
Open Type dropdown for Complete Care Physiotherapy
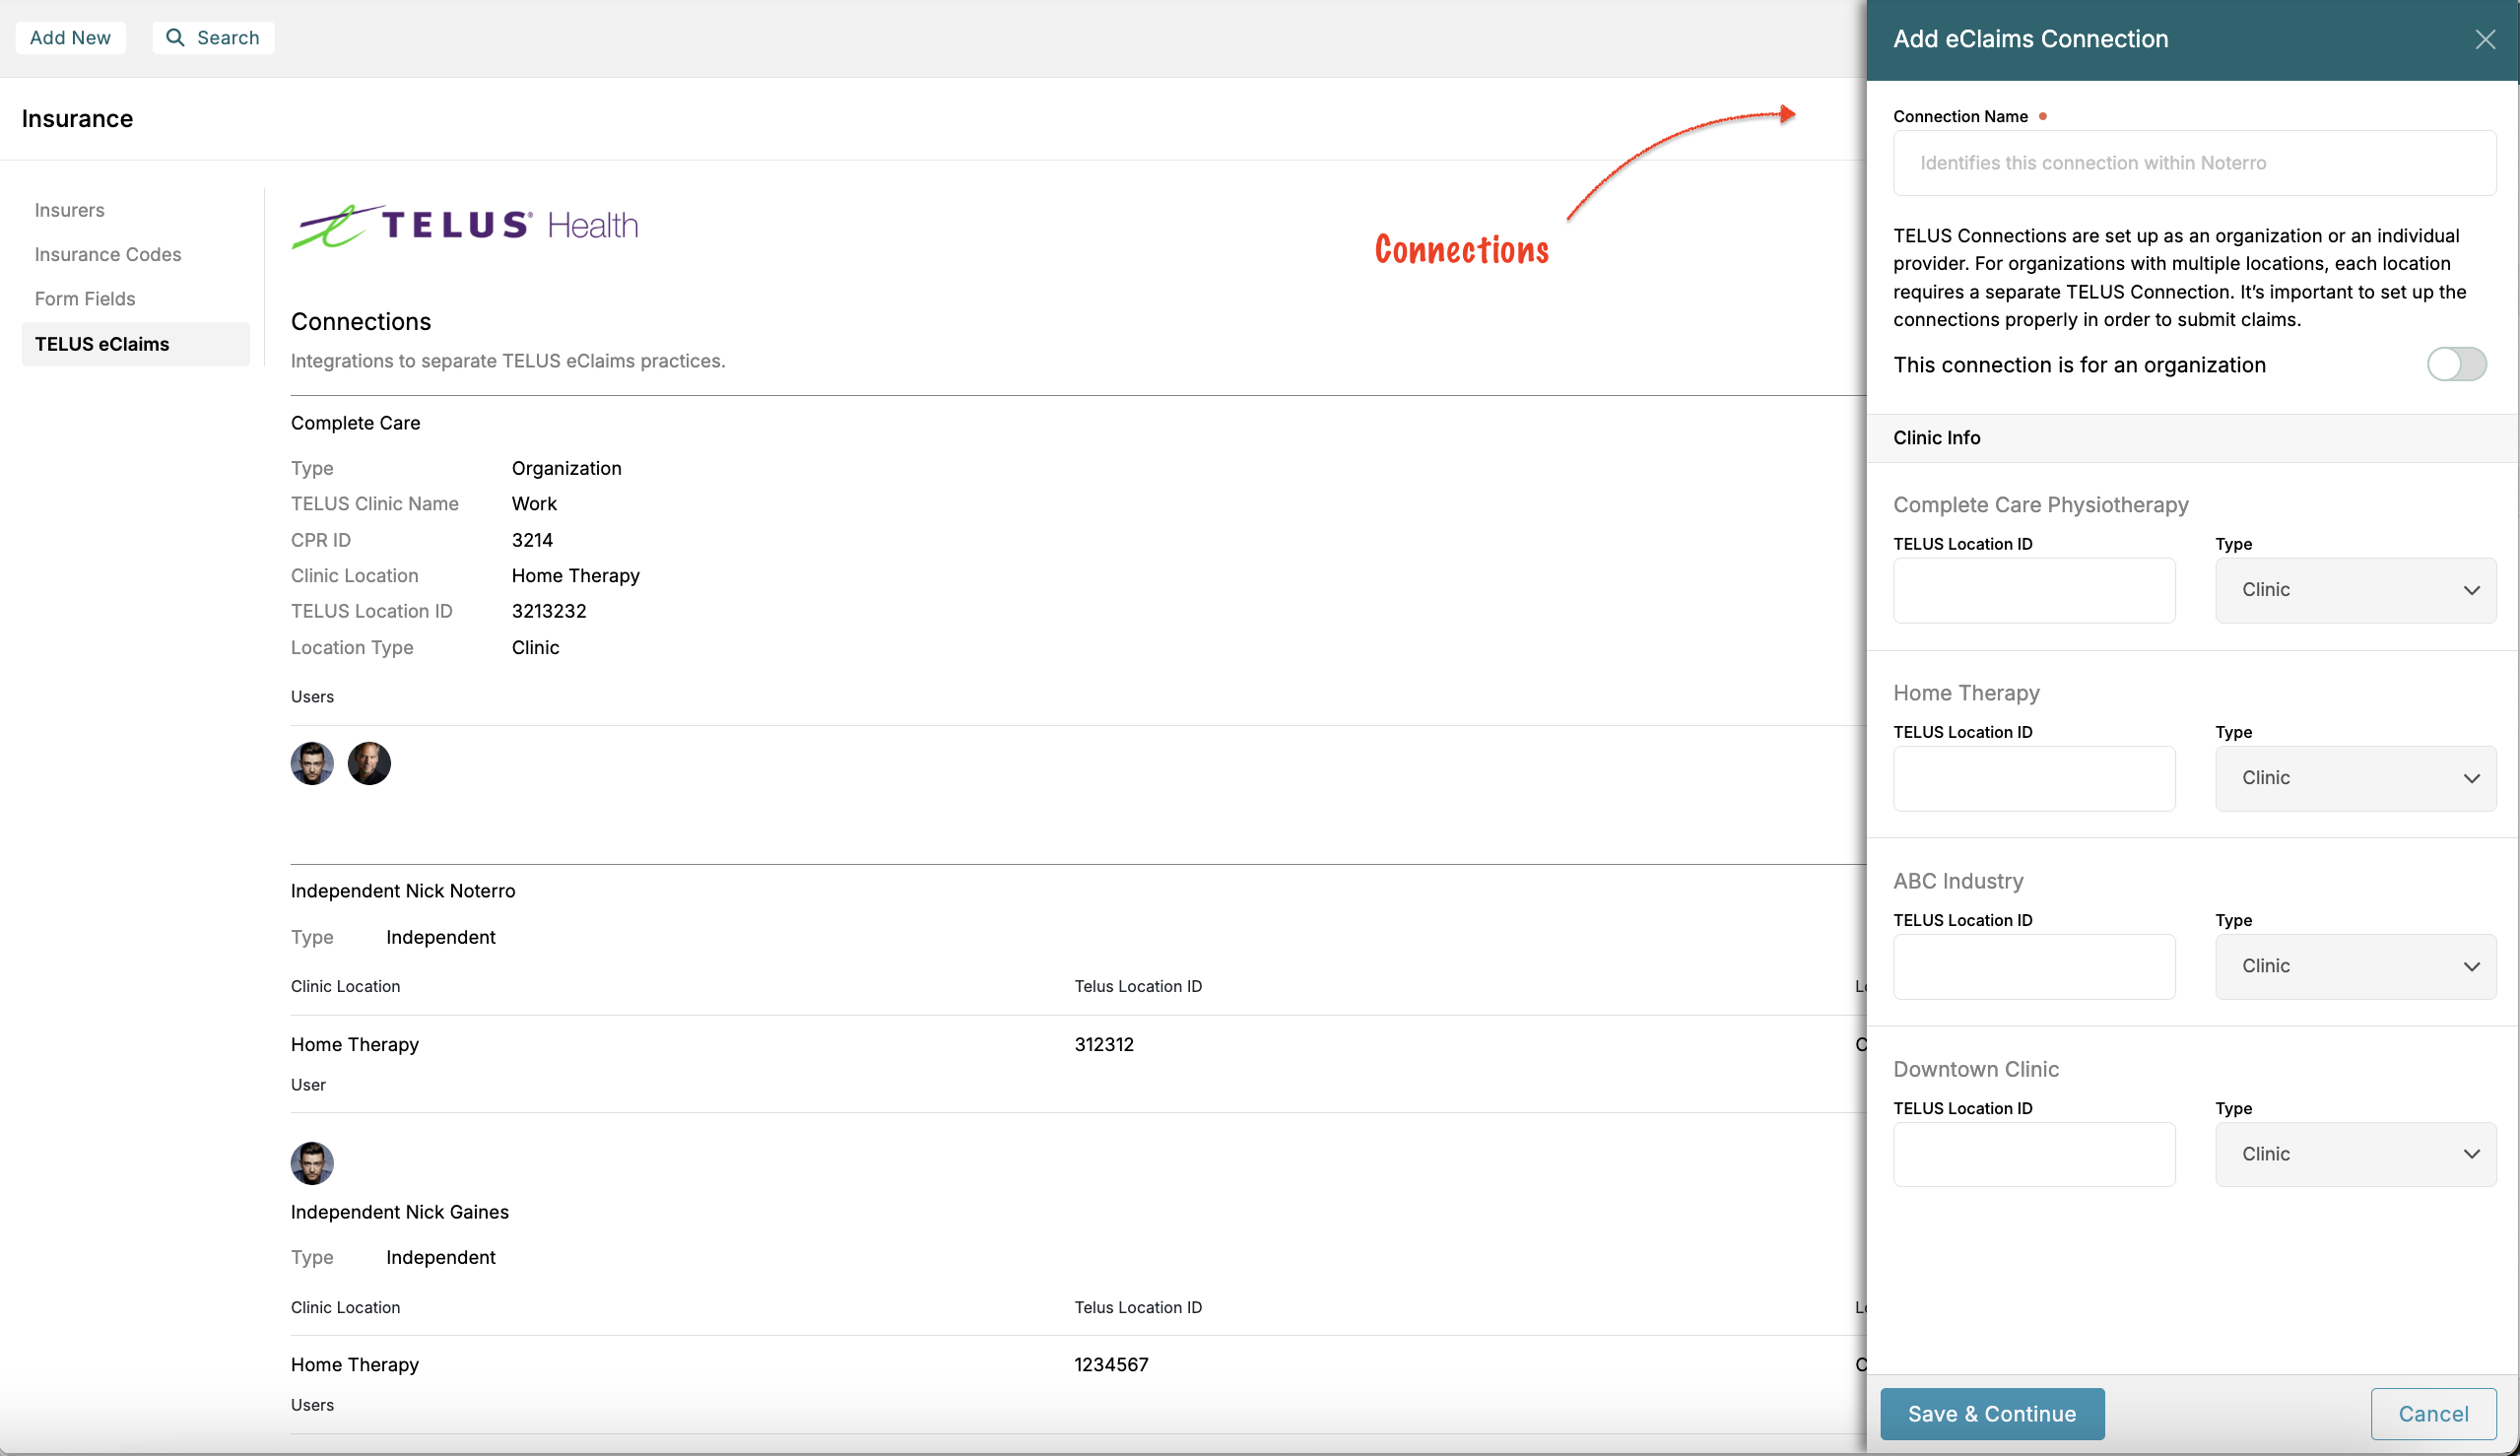click(x=2355, y=590)
